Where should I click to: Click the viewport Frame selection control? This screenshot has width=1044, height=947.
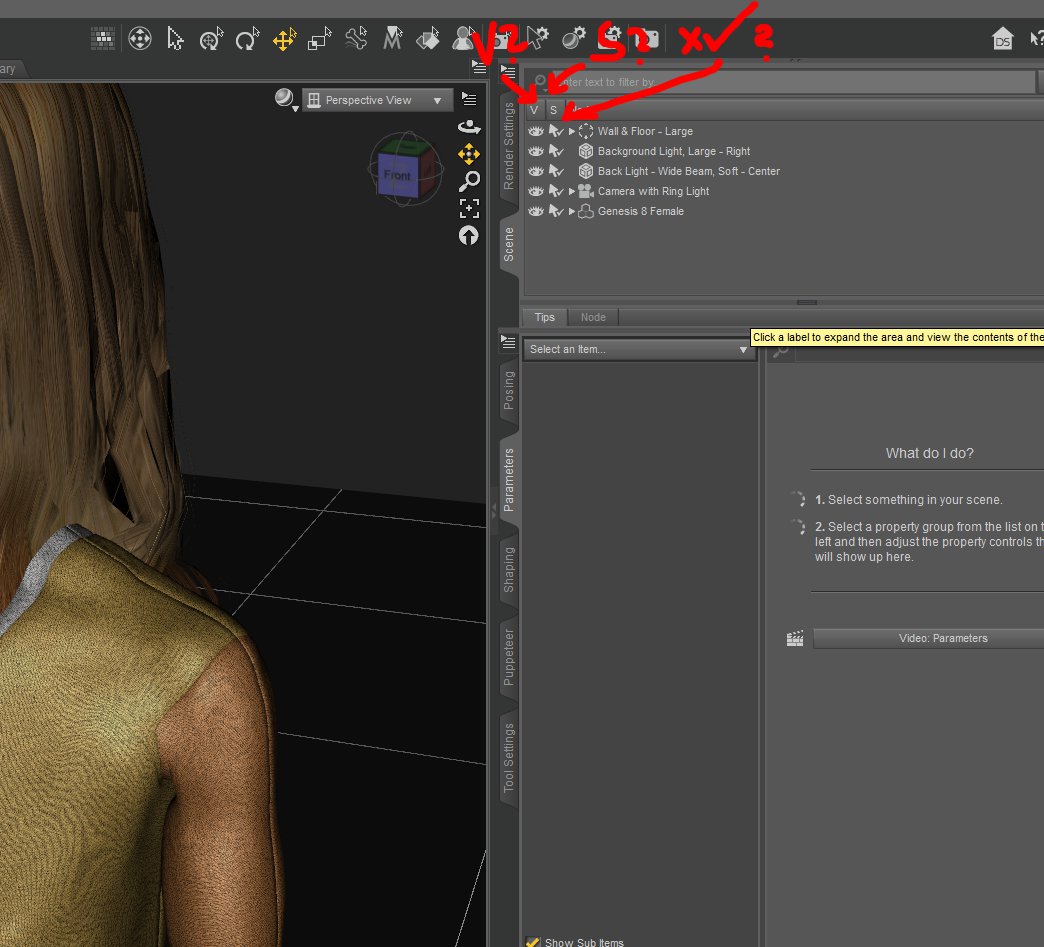469,208
